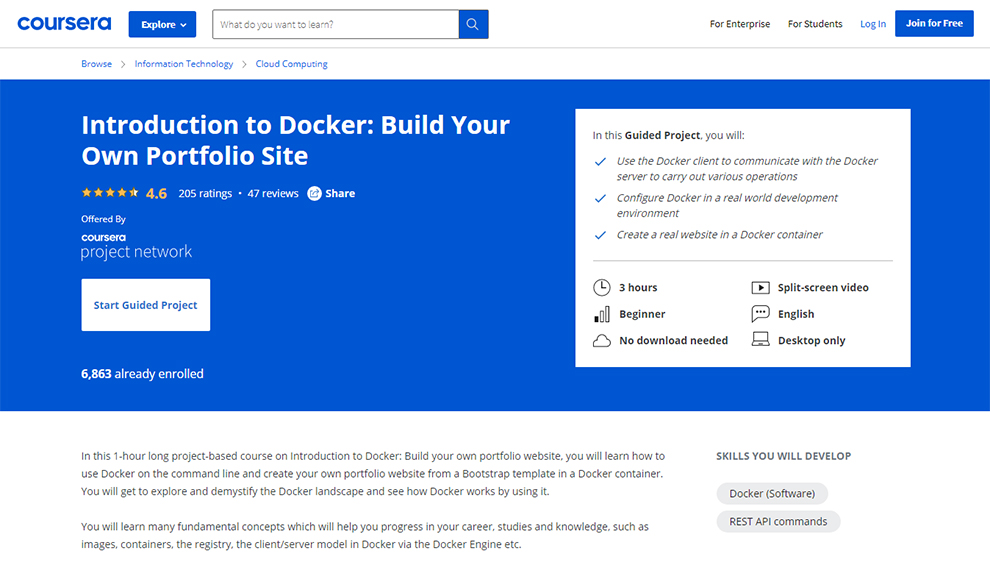Click the course title 'Introduction to Docker' heading
The height and width of the screenshot is (562, 990).
coord(295,140)
